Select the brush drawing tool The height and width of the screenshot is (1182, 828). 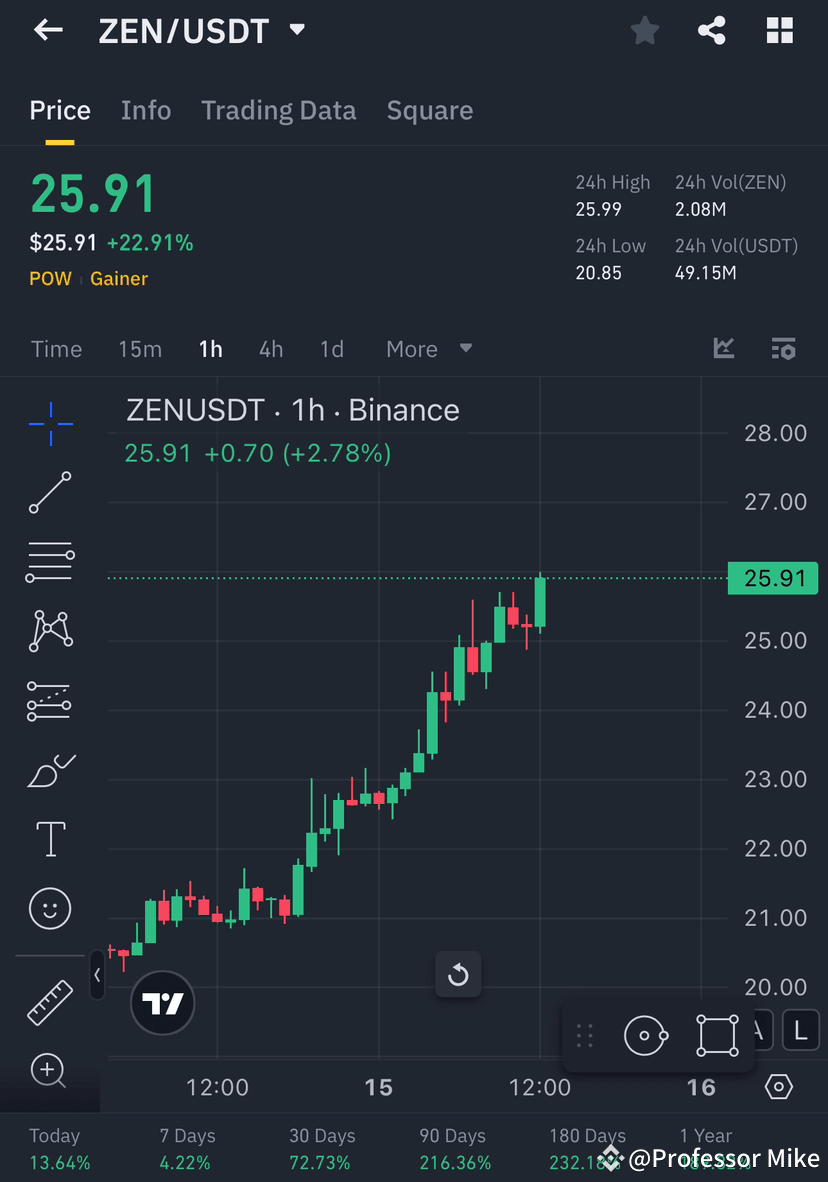click(50, 770)
